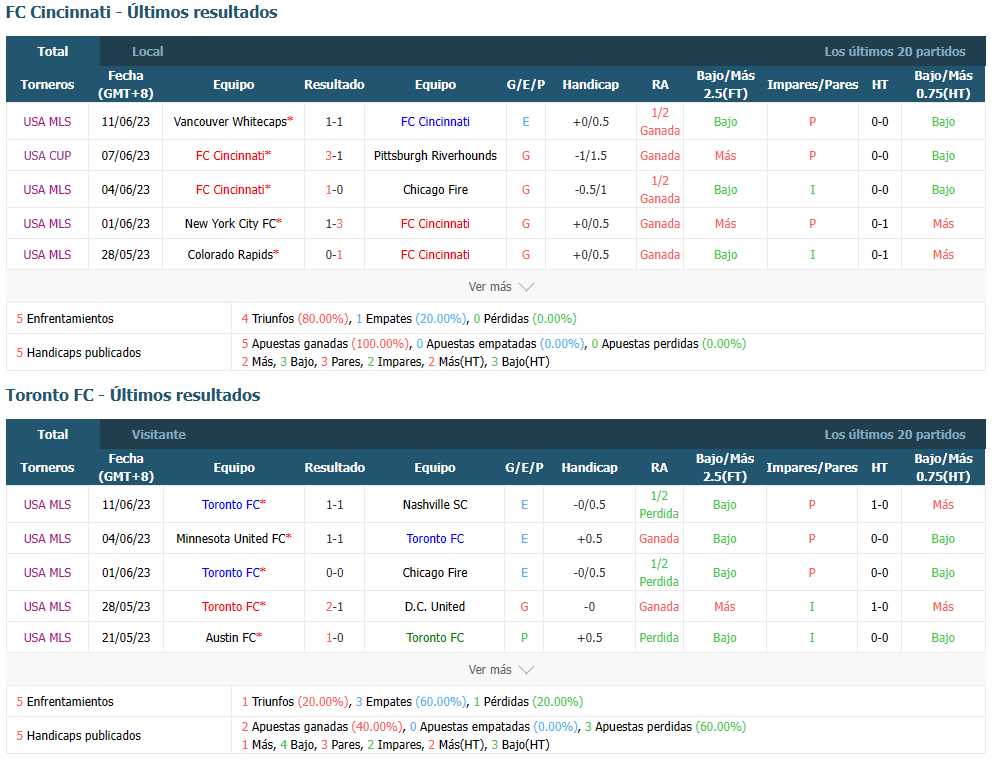
Task: Click Toronto FC in the Austin FC row
Action: click(x=435, y=638)
